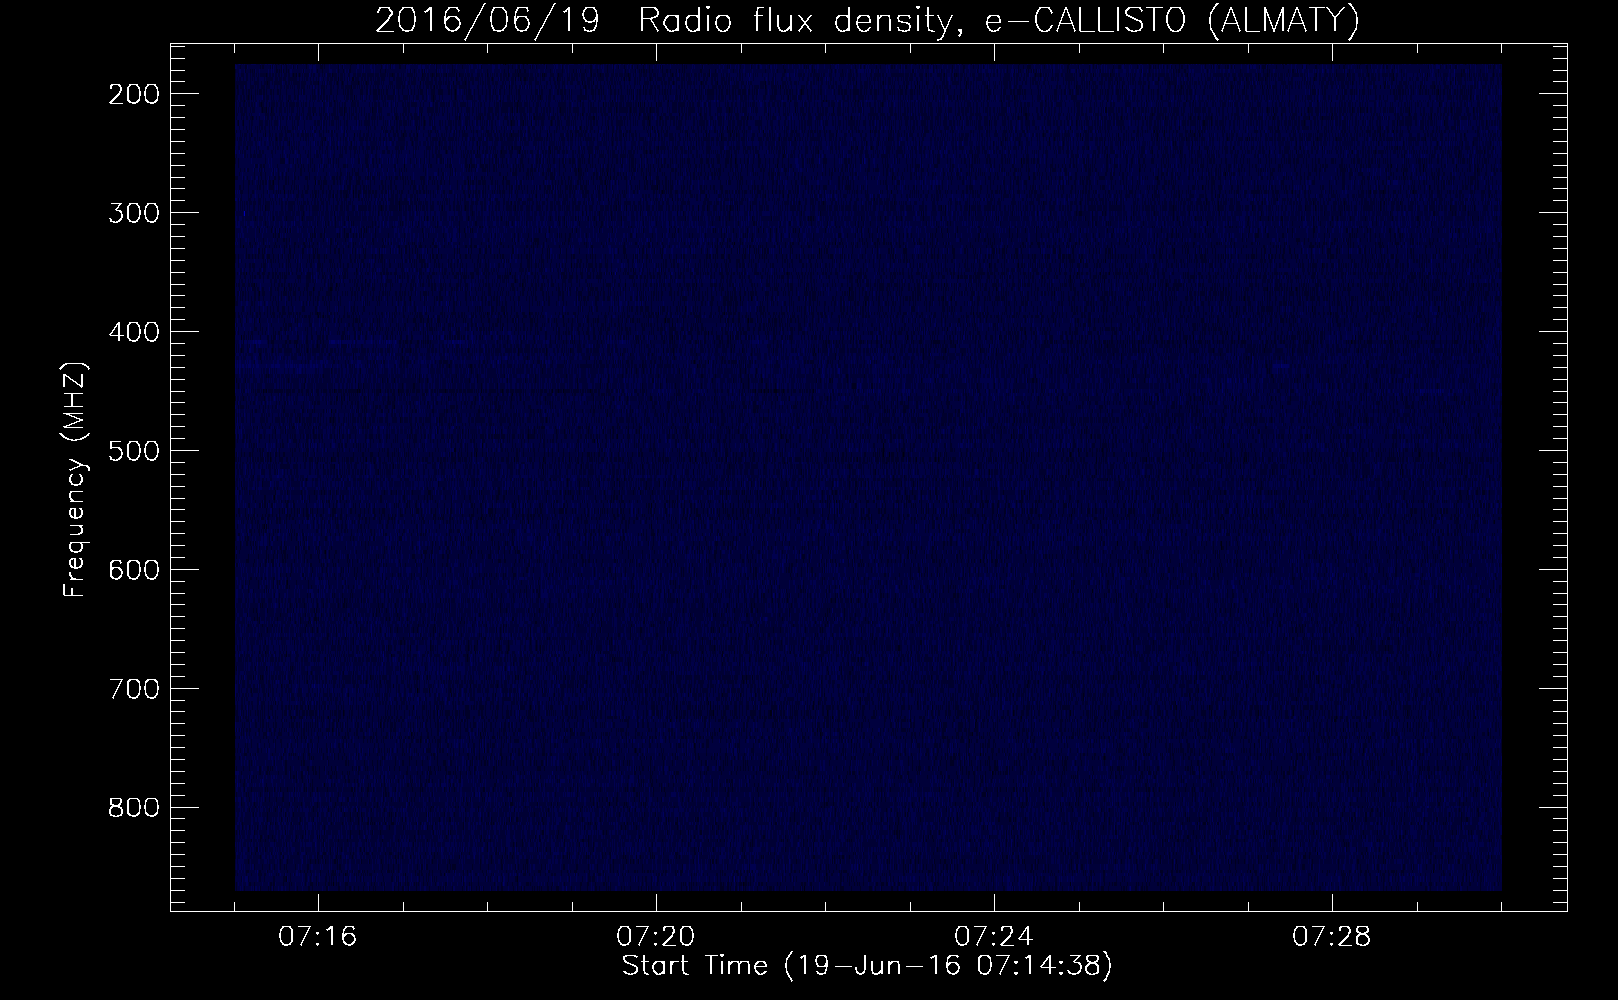This screenshot has width=1618, height=1000.
Task: Click the 400 frequency tick label
Action: pos(133,331)
